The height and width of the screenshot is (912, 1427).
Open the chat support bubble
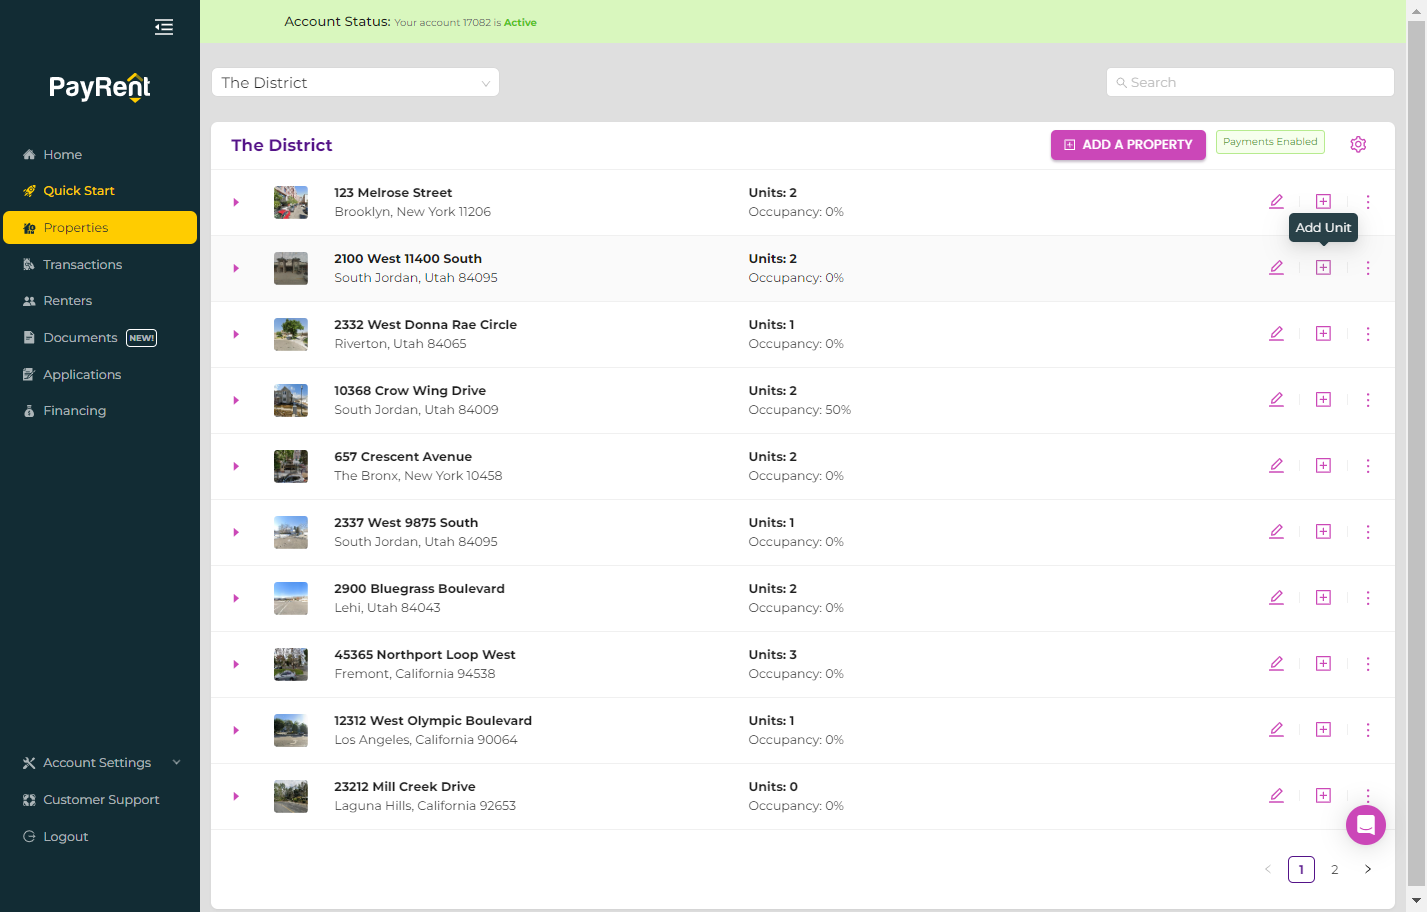click(x=1366, y=826)
